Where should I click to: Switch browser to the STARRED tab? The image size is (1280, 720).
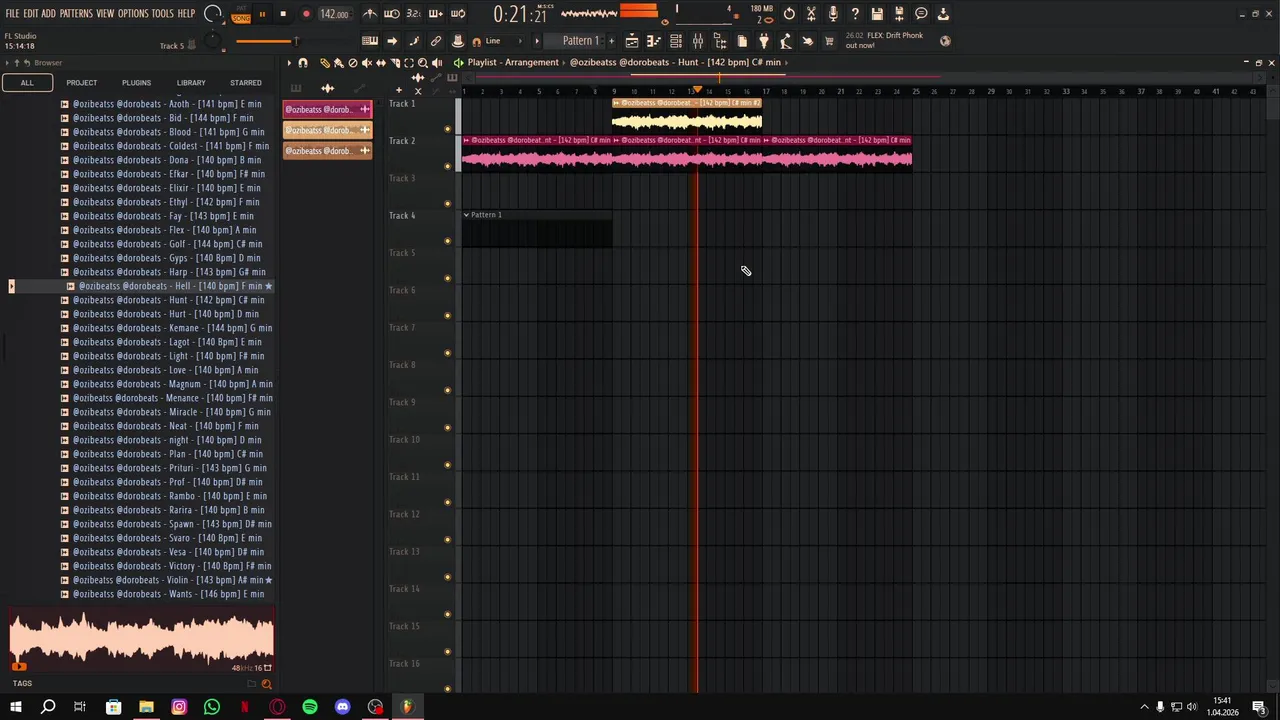pyautogui.click(x=246, y=83)
